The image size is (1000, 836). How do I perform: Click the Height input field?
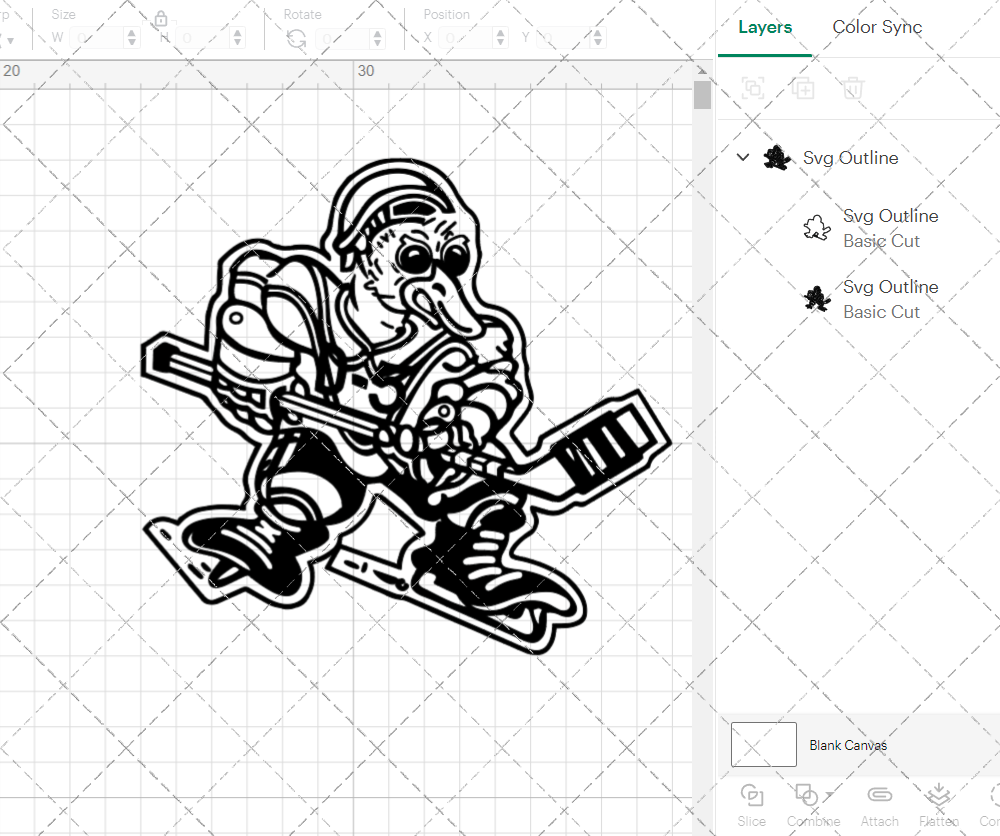click(x=203, y=38)
